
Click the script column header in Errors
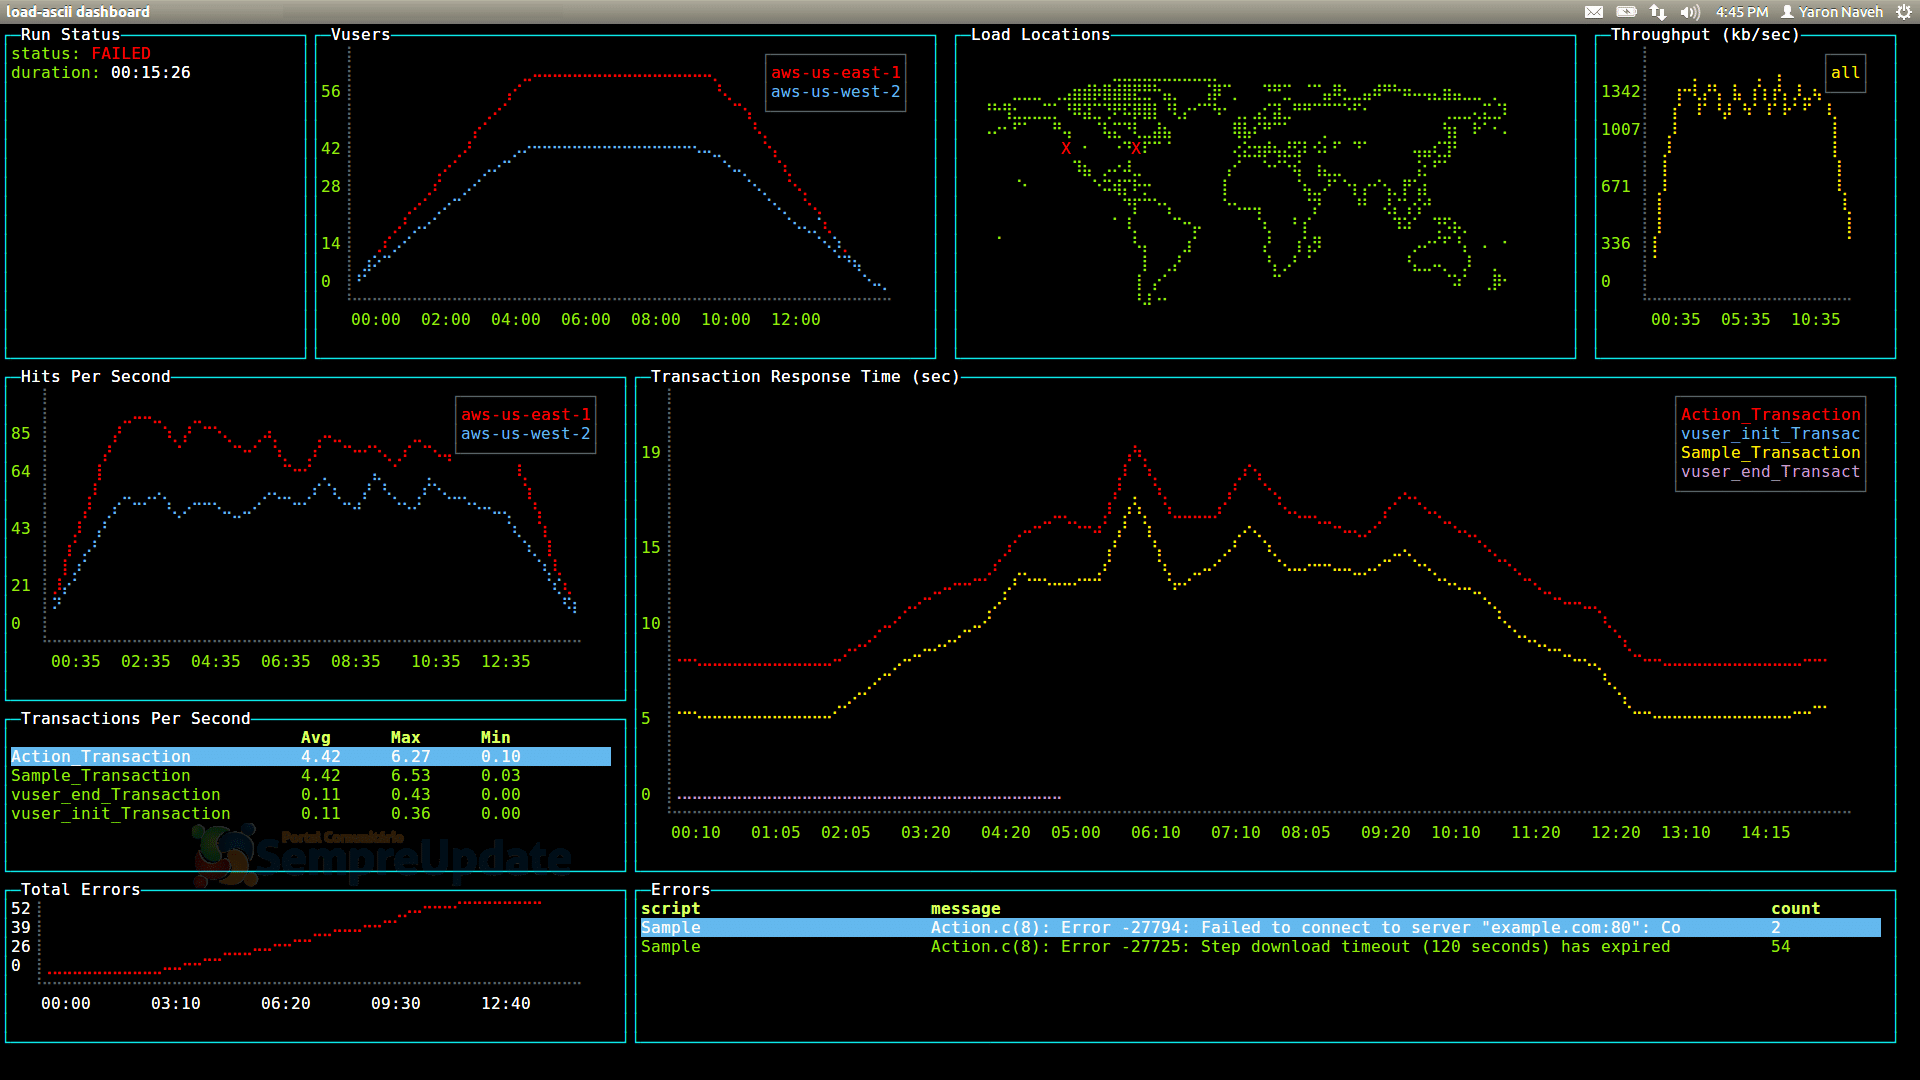click(x=670, y=909)
